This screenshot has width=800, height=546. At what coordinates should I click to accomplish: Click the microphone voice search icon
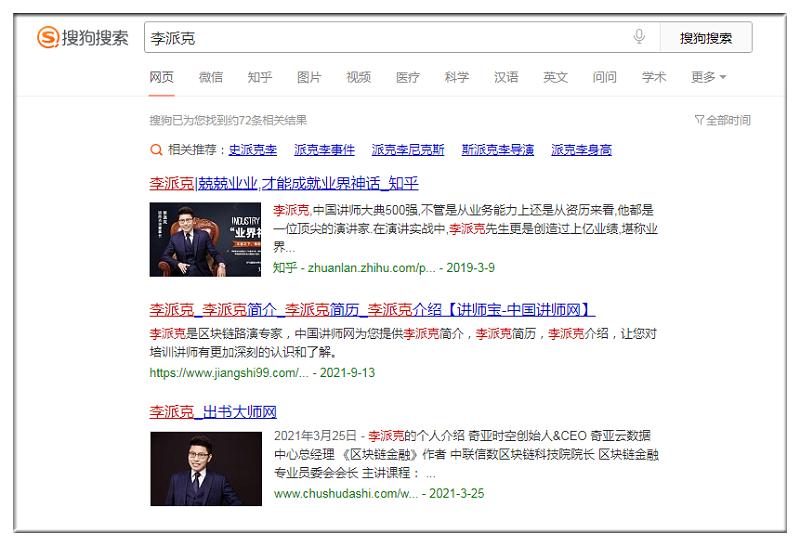click(x=639, y=37)
